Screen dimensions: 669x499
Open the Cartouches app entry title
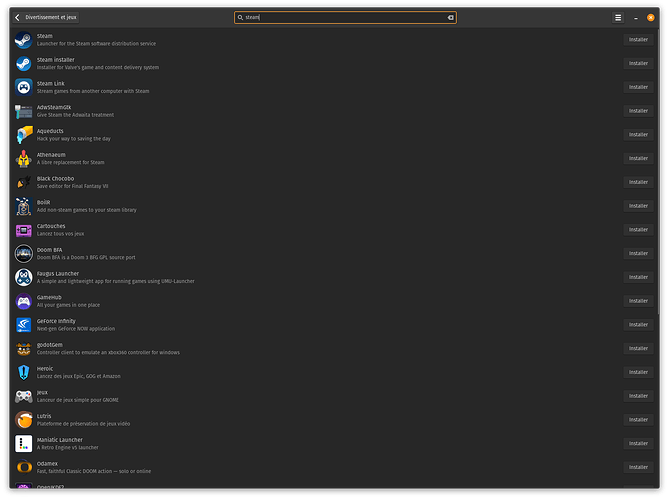click(x=50, y=225)
